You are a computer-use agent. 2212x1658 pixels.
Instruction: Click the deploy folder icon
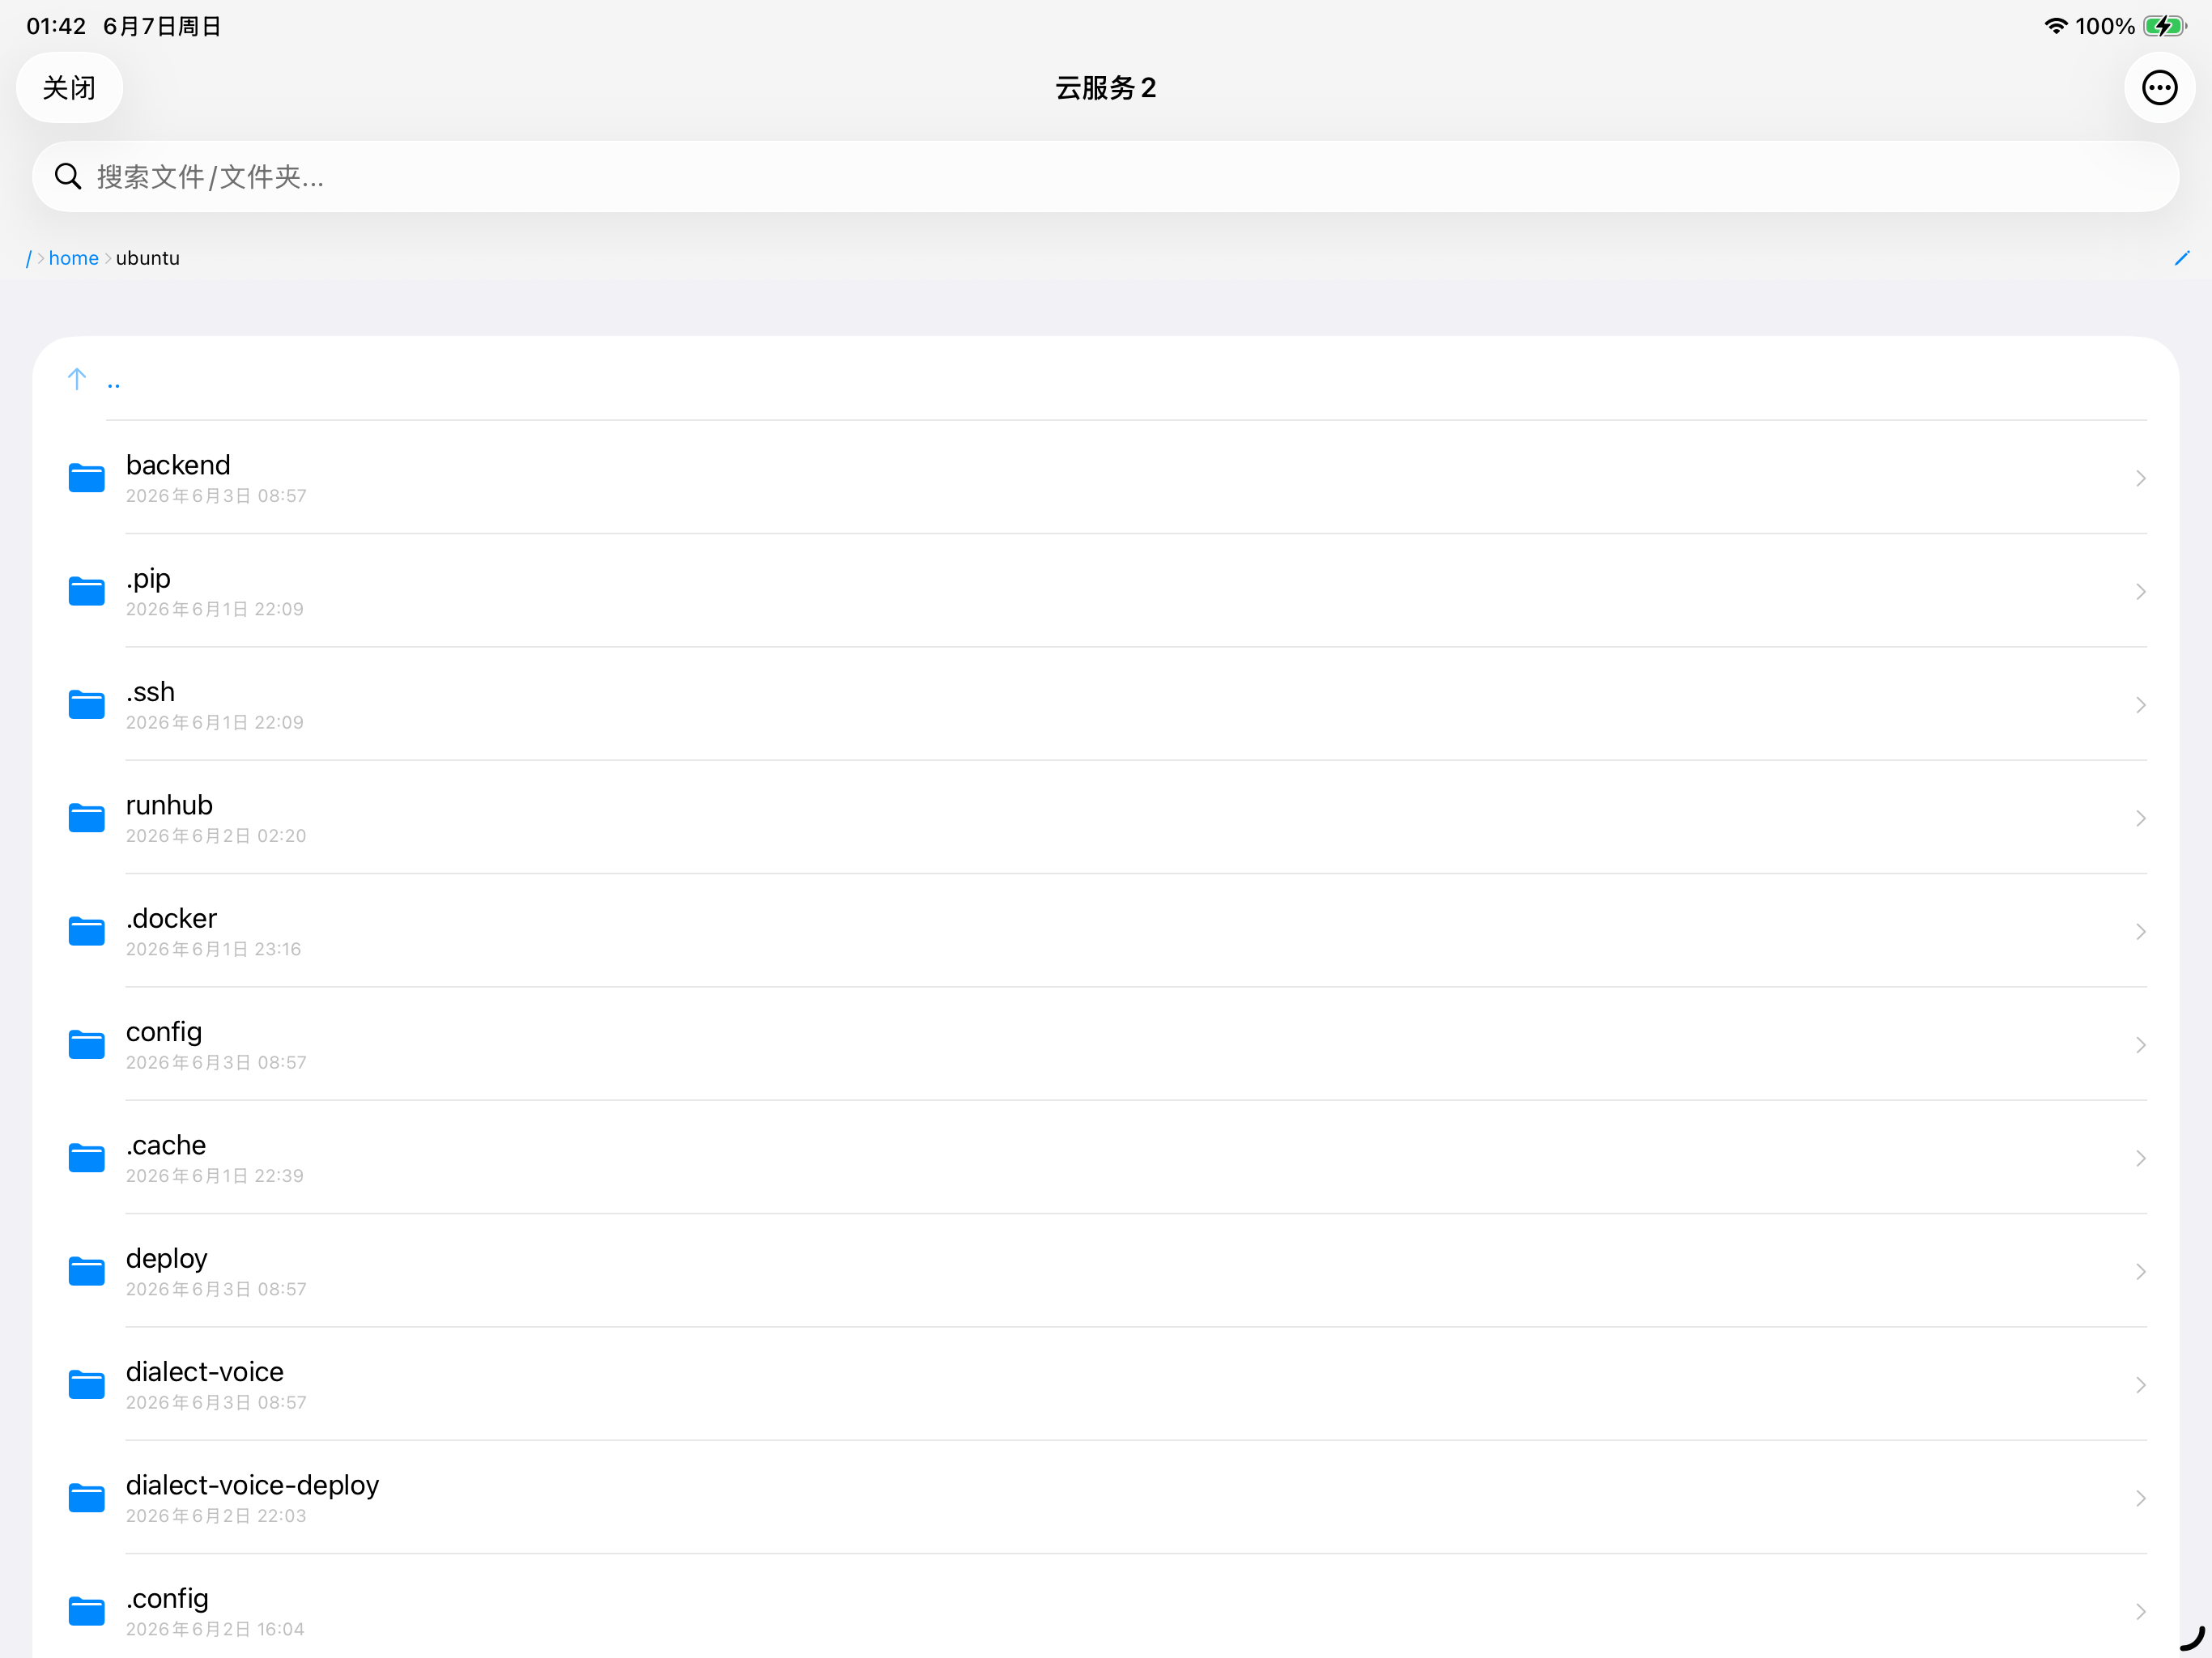coord(87,1271)
